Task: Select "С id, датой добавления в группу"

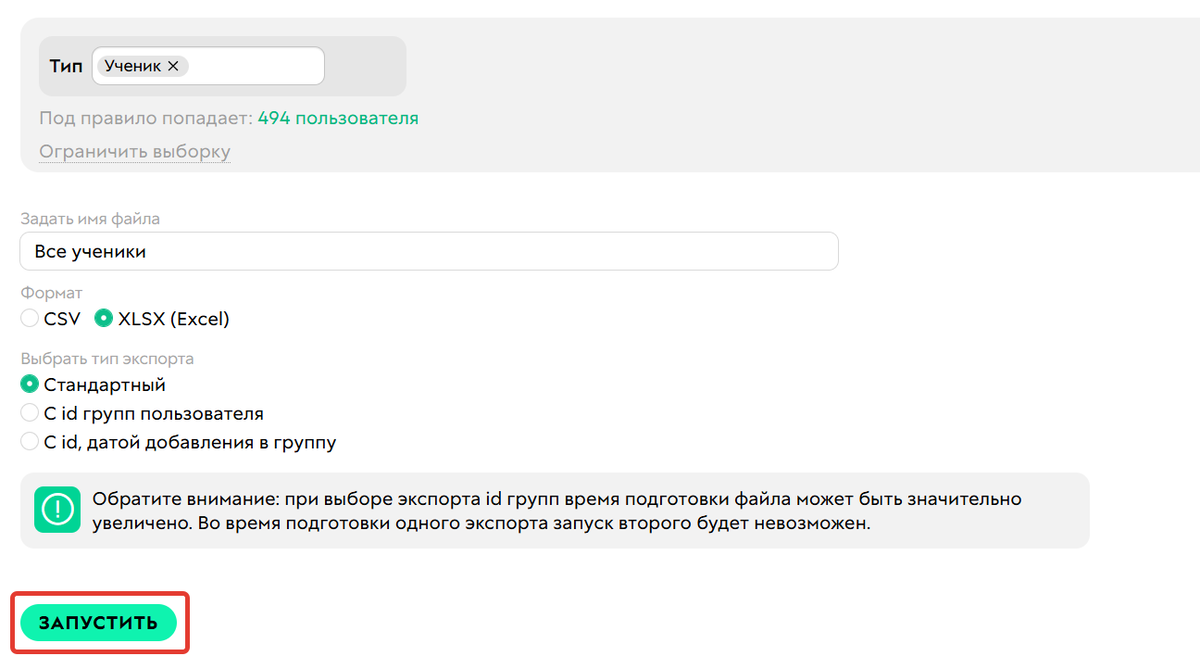Action: tap(29, 442)
